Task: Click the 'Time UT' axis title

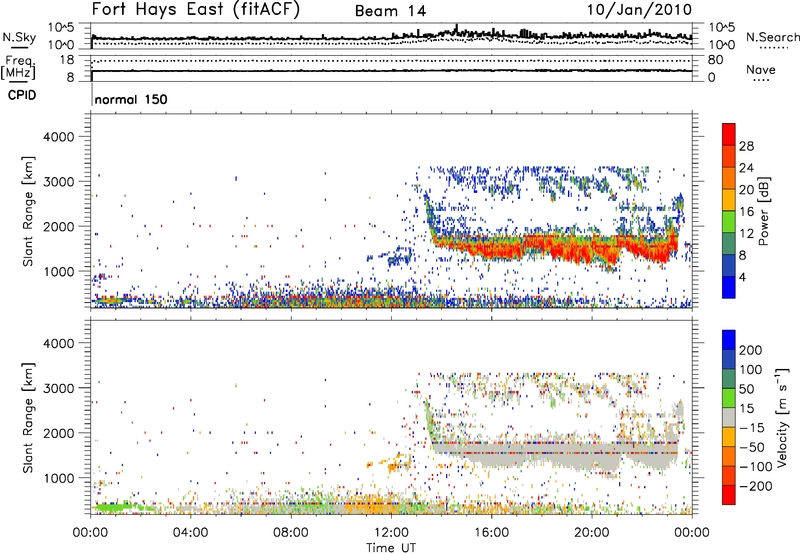Action: click(x=391, y=547)
